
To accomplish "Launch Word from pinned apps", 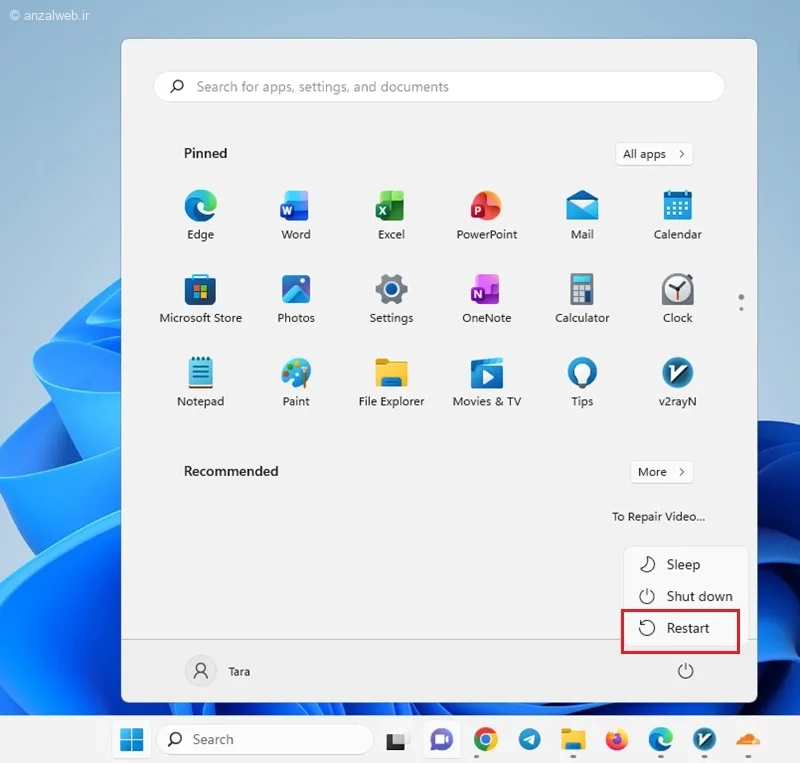I will (296, 215).
